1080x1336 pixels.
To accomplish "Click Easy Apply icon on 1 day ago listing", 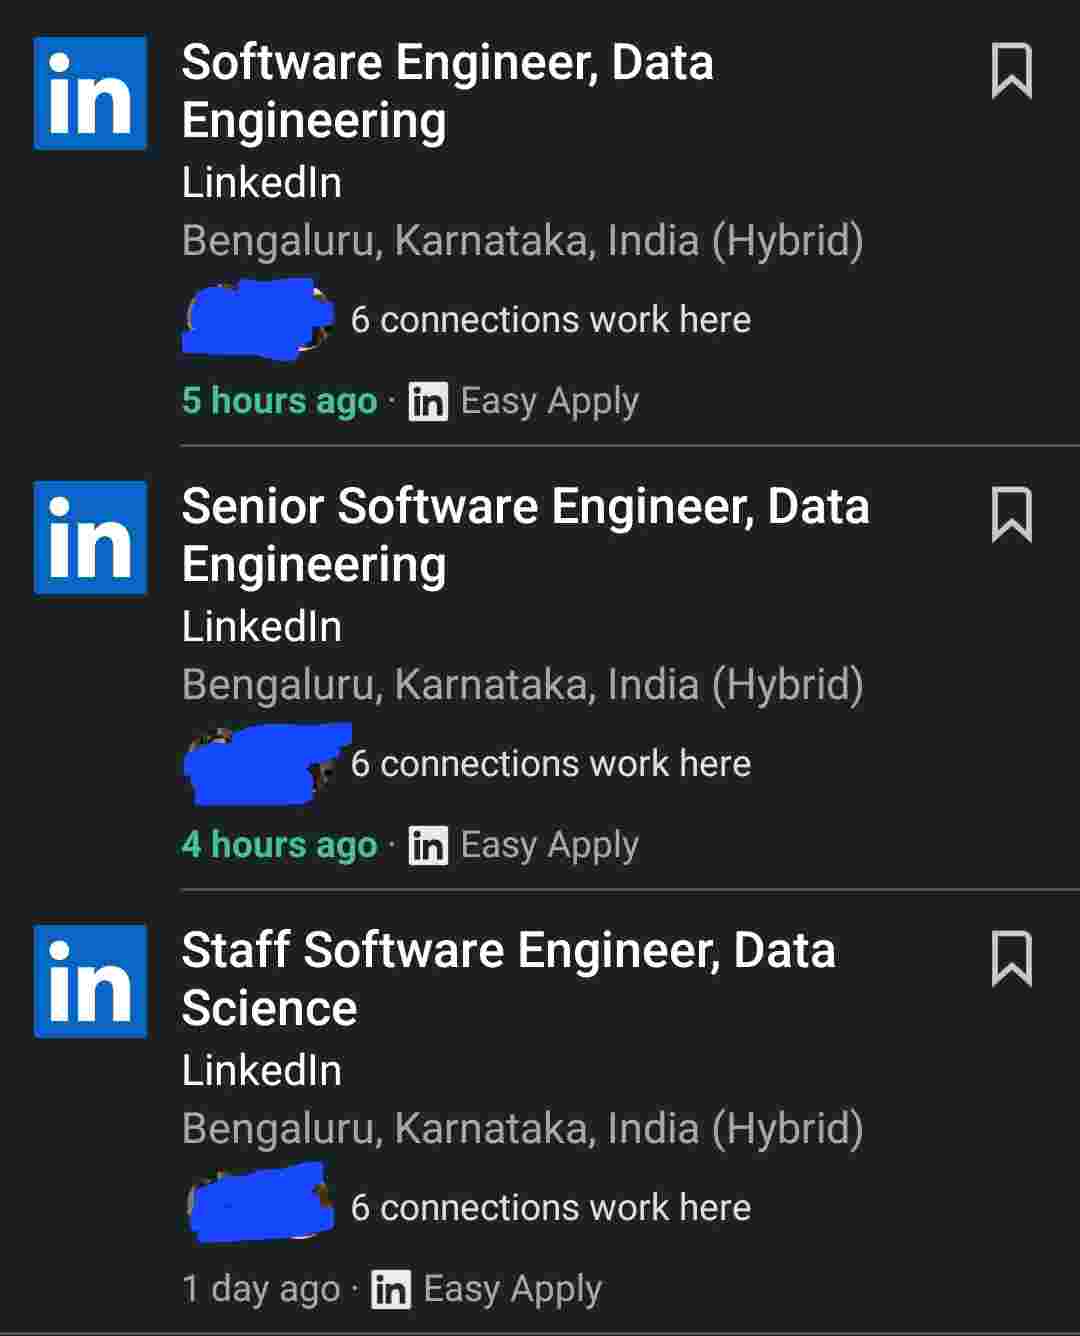I will pos(391,1290).
